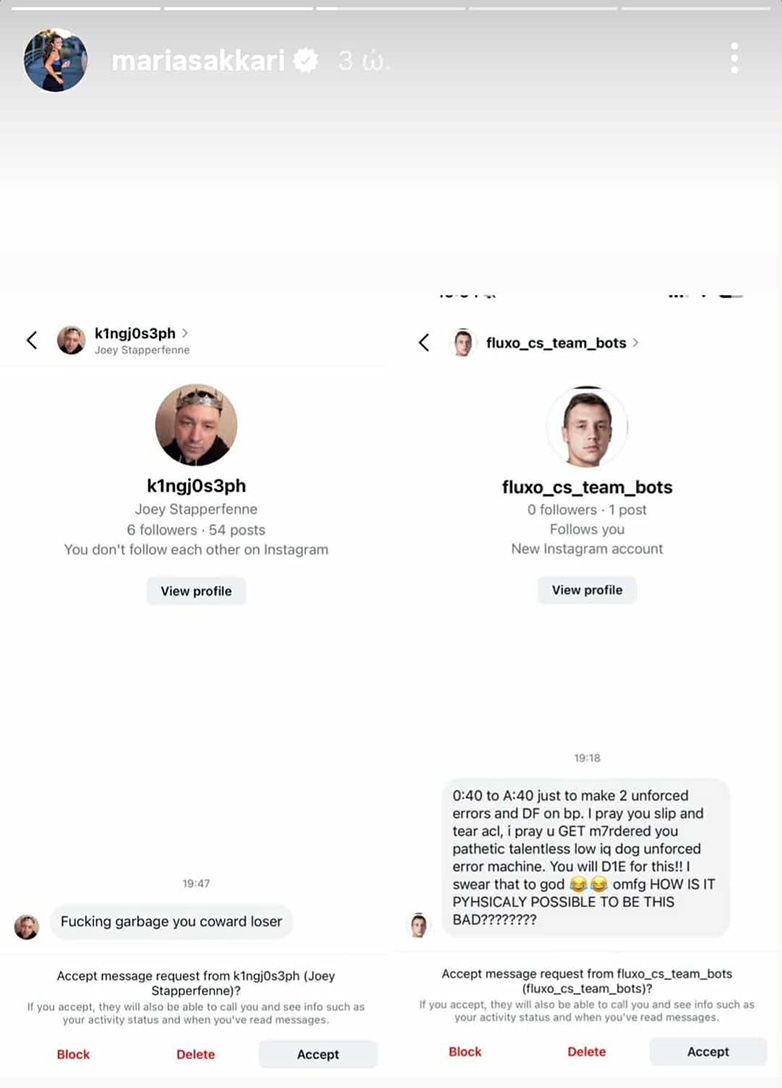
Task: Expand the k1ngj0s3ph header chevron
Action: pyautogui.click(x=185, y=333)
